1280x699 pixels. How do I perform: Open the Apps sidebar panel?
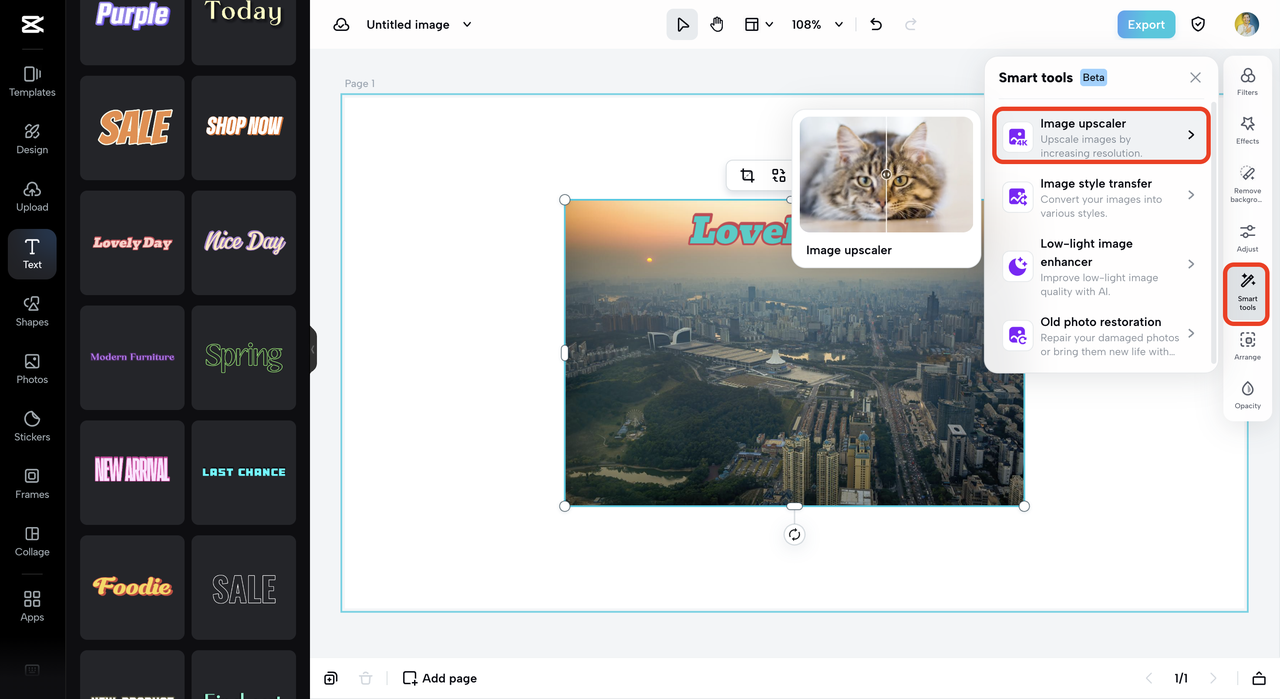(x=32, y=606)
